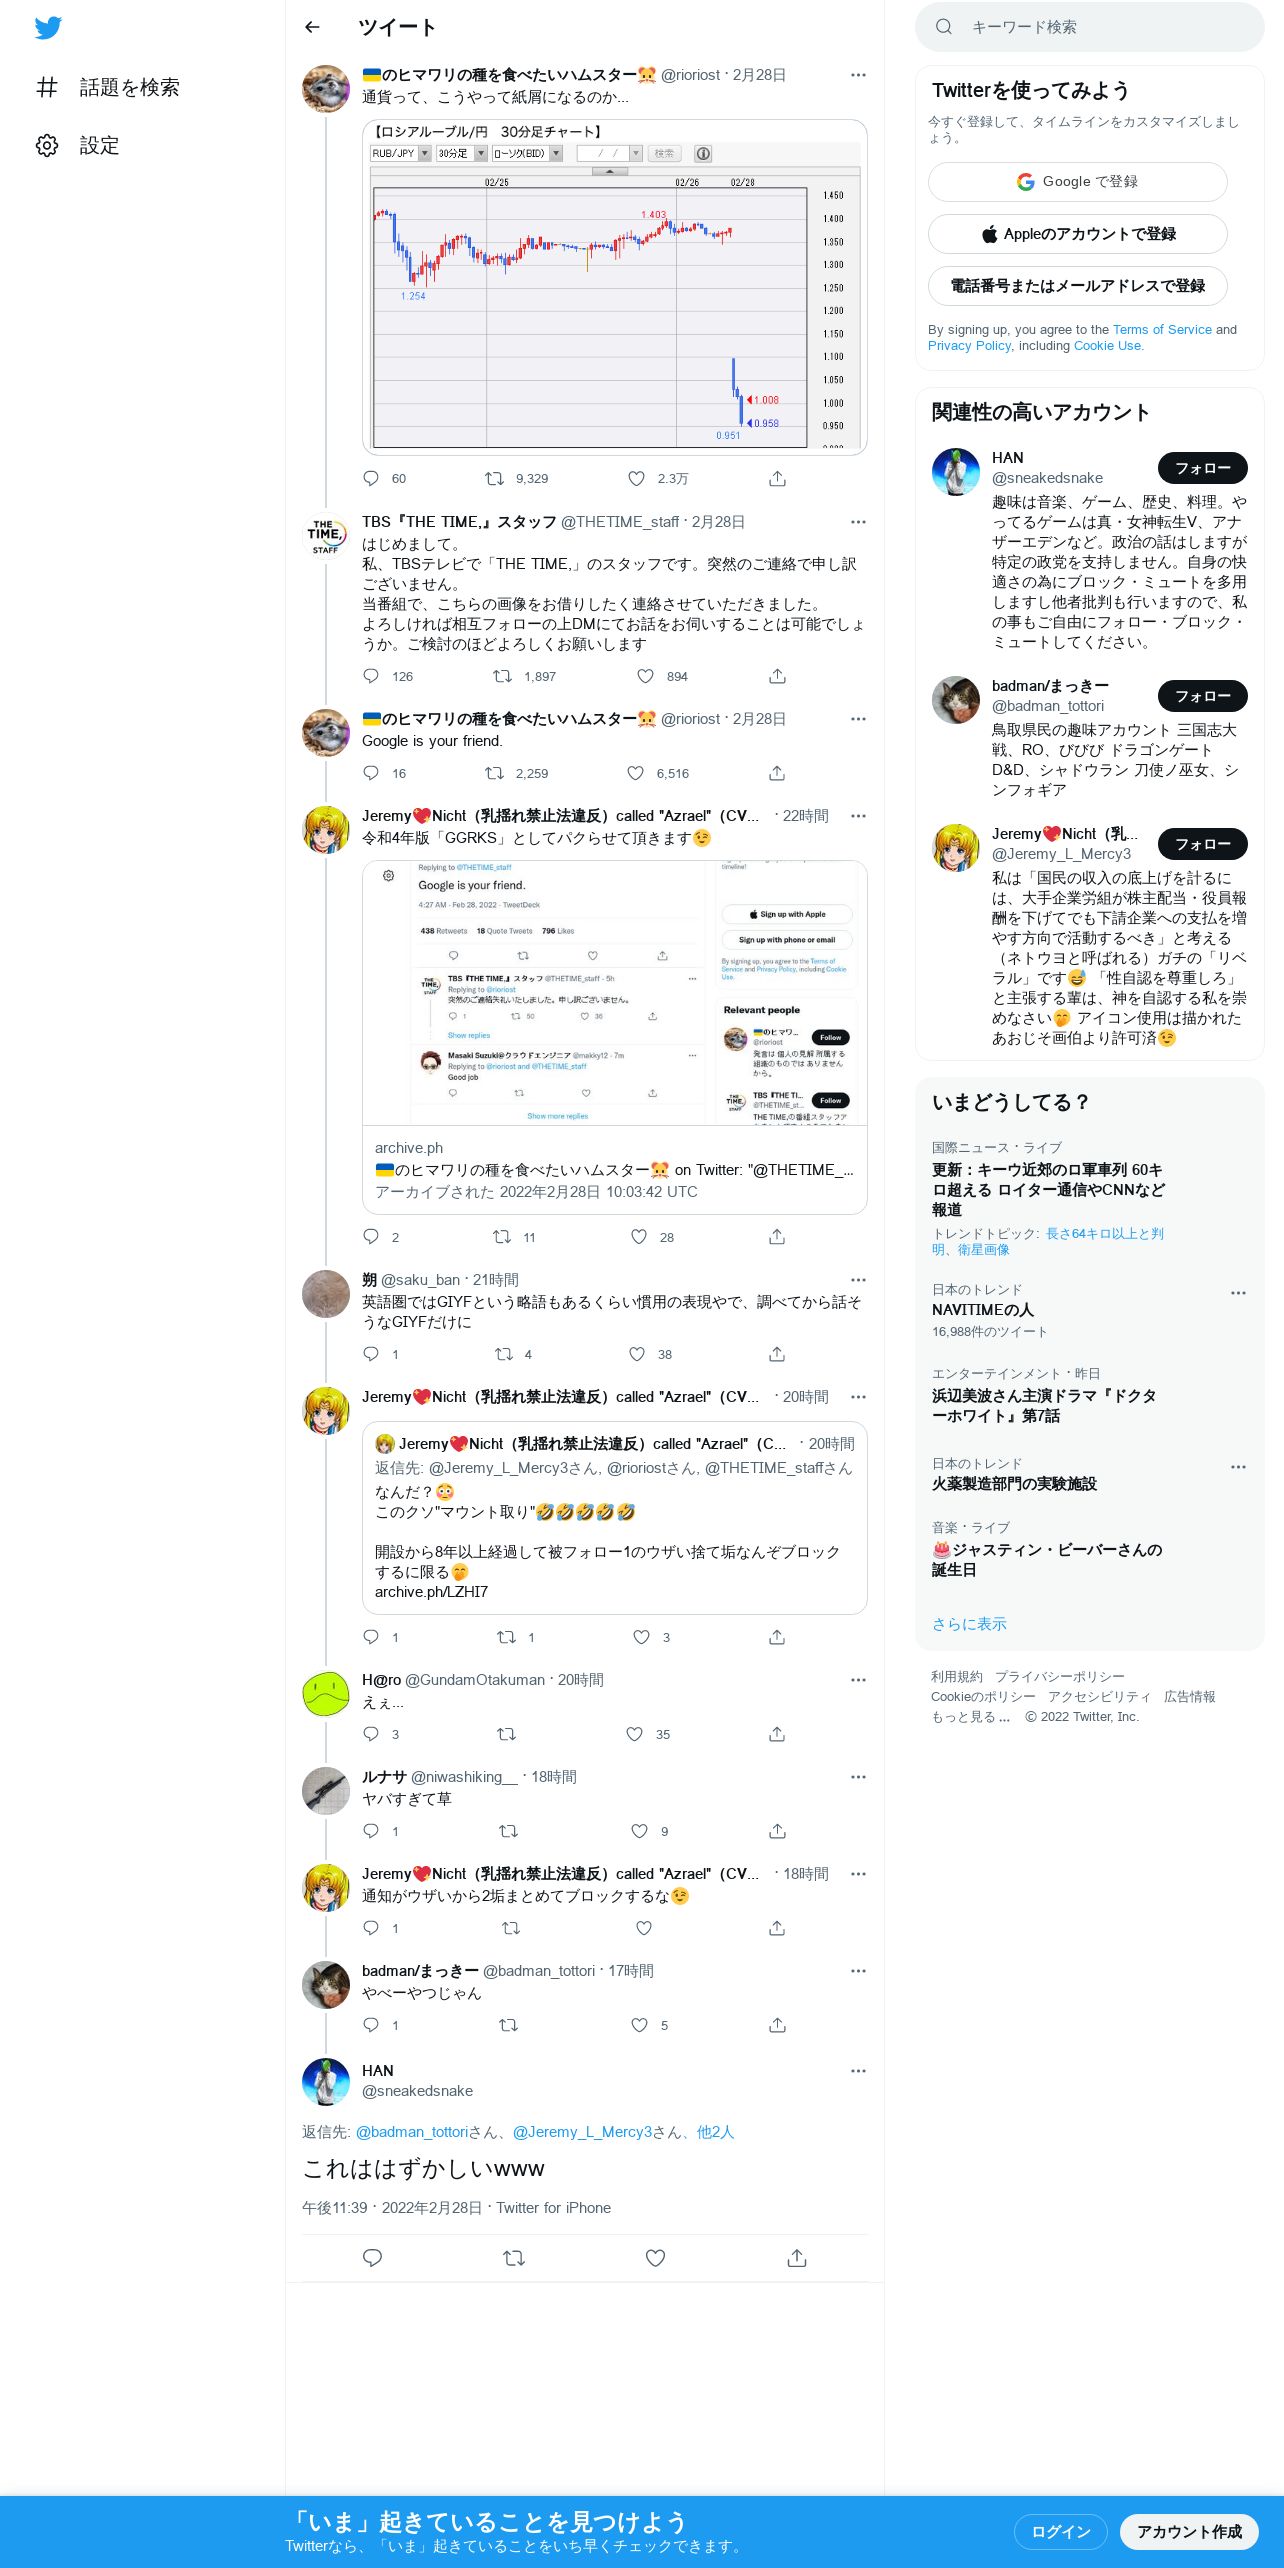Open the settings gear labeled 設定

[x=78, y=146]
